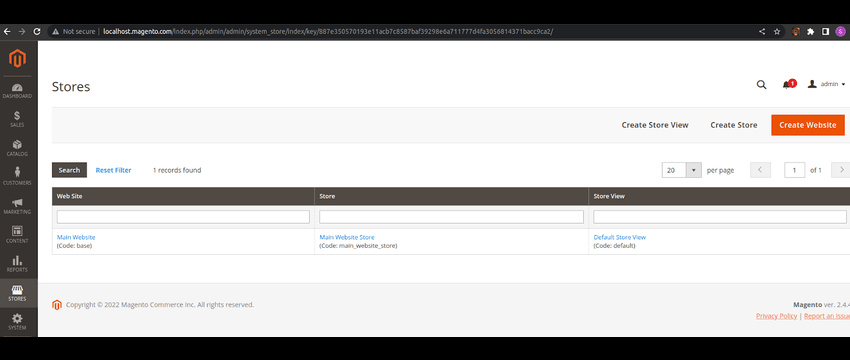Open the Sales sidebar menu
This screenshot has width=850, height=360.
[17, 119]
